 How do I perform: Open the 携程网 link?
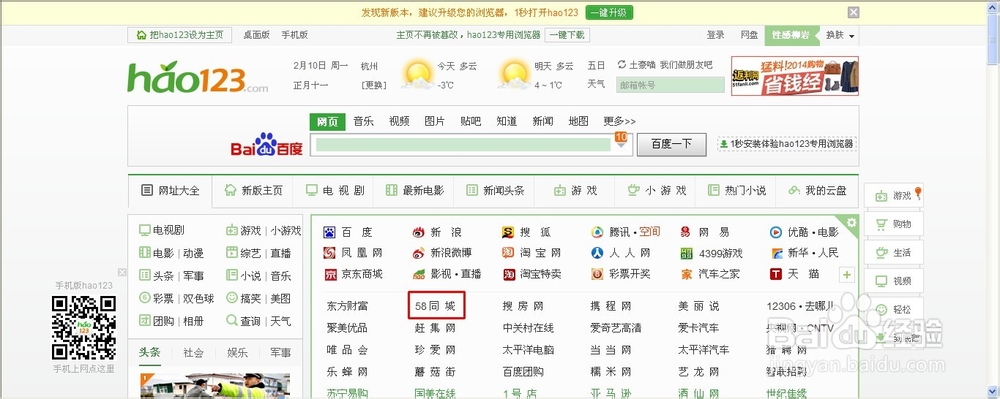point(611,306)
